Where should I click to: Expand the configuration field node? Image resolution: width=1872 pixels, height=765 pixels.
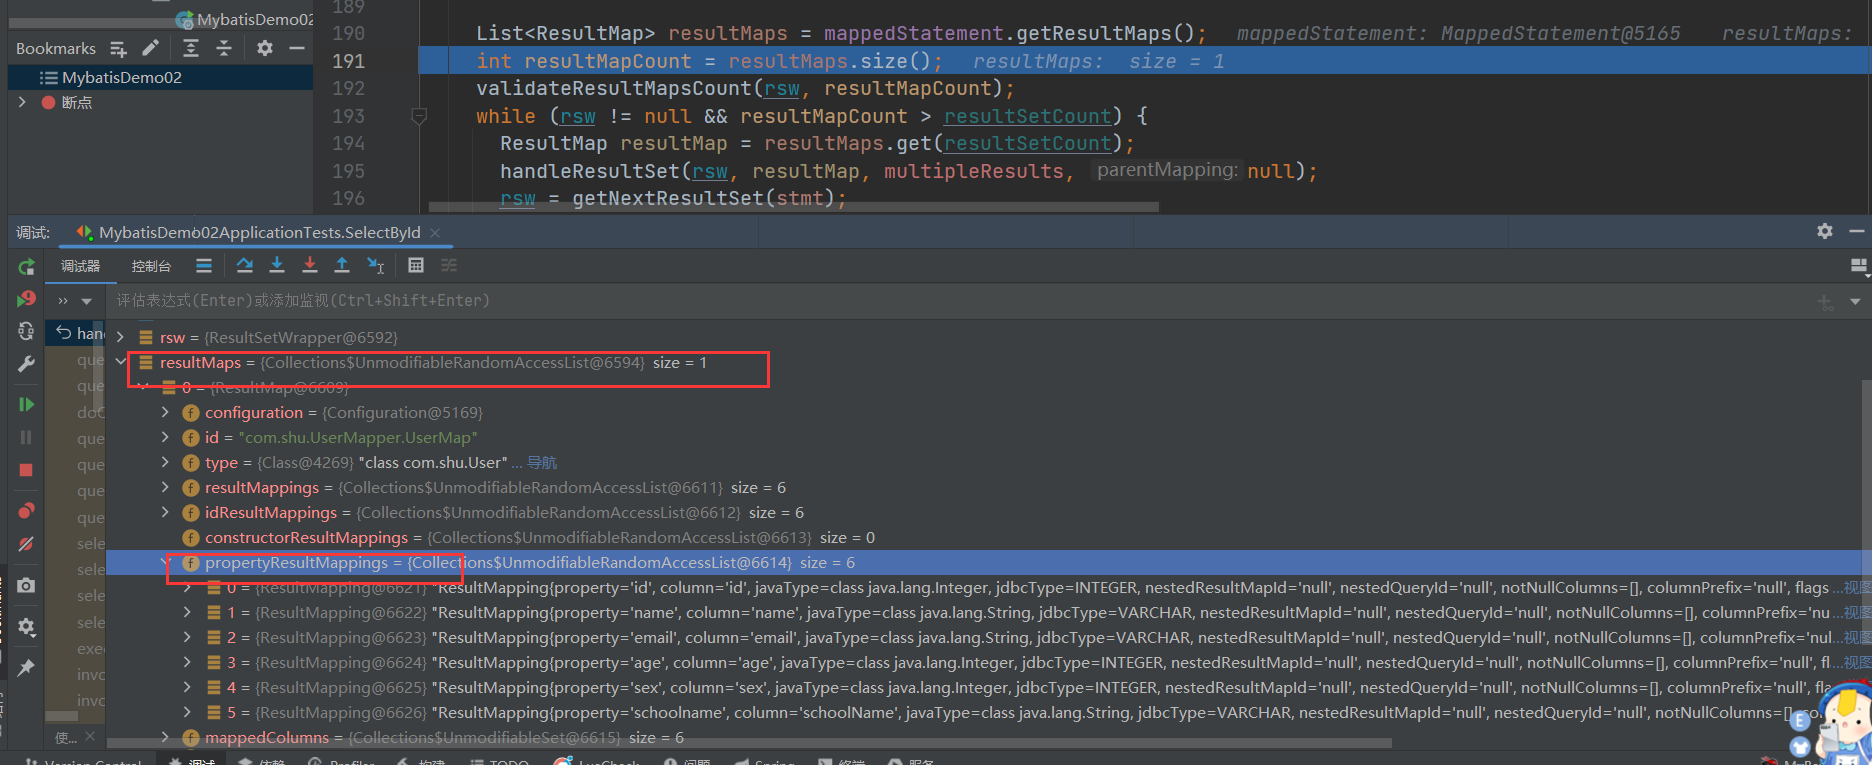click(x=165, y=412)
